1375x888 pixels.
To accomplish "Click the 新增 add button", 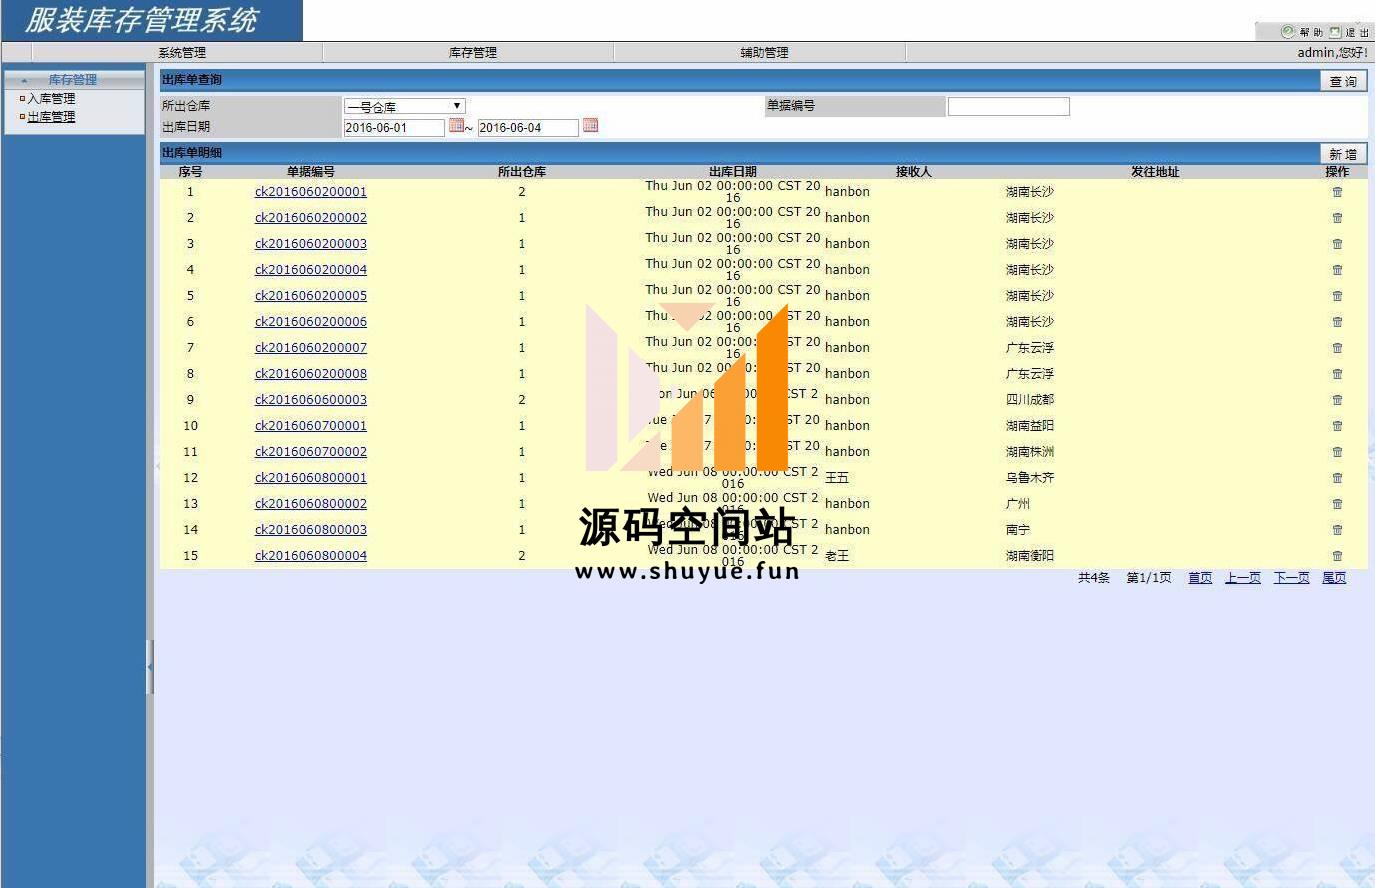I will pos(1343,154).
